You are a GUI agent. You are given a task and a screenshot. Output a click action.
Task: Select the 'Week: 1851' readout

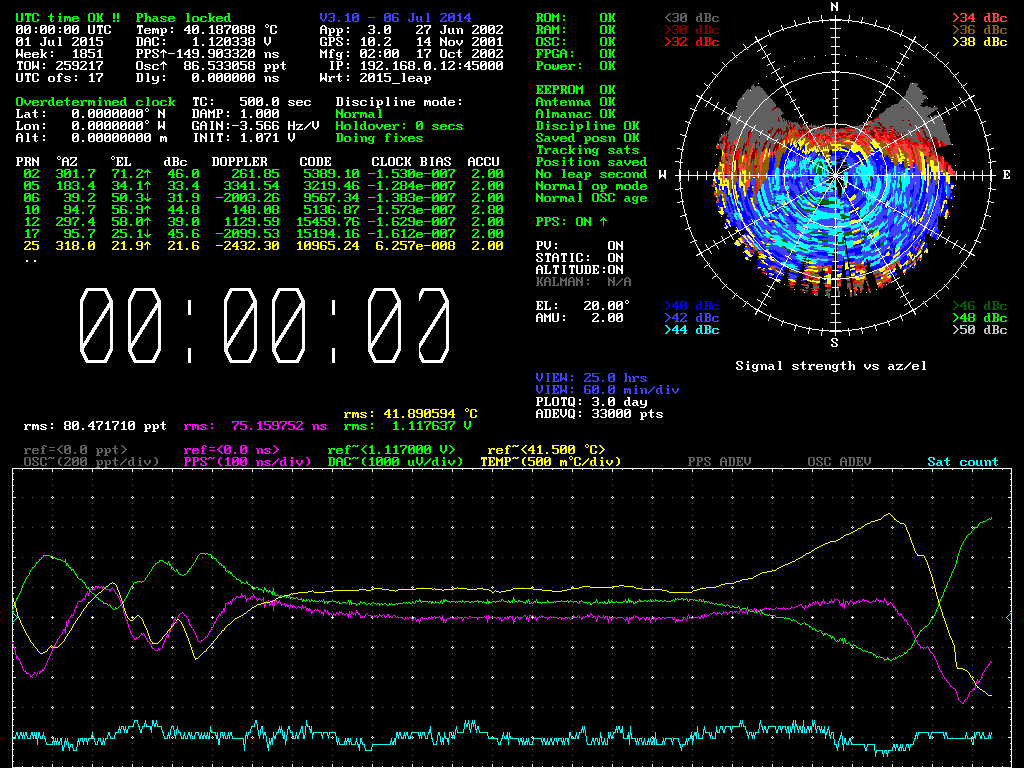pyautogui.click(x=59, y=54)
